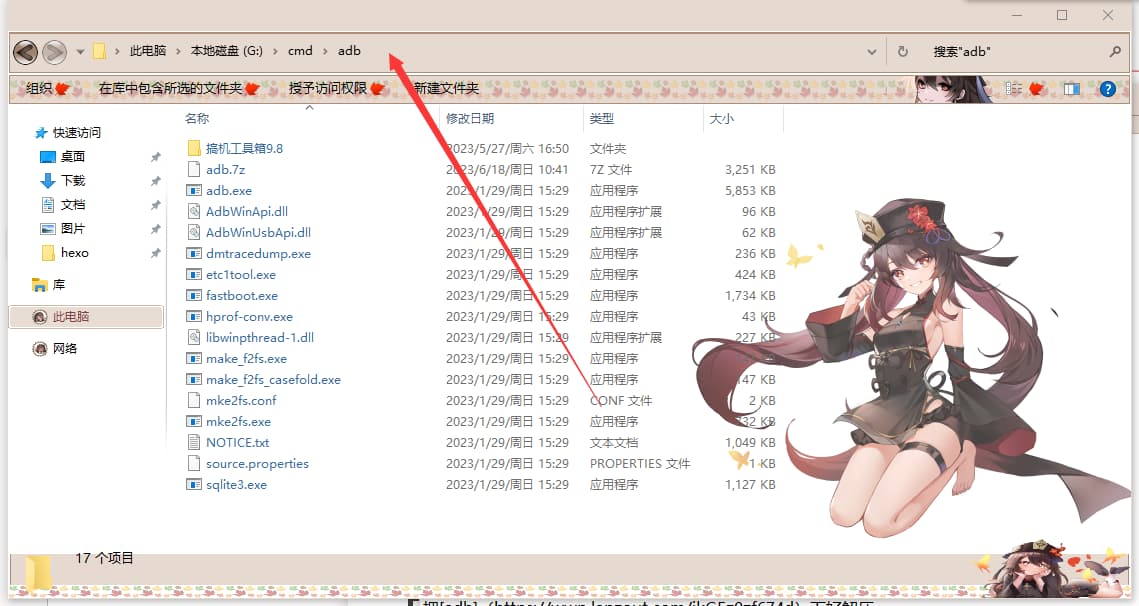Select the file dmtracedump.exe

tap(258, 254)
